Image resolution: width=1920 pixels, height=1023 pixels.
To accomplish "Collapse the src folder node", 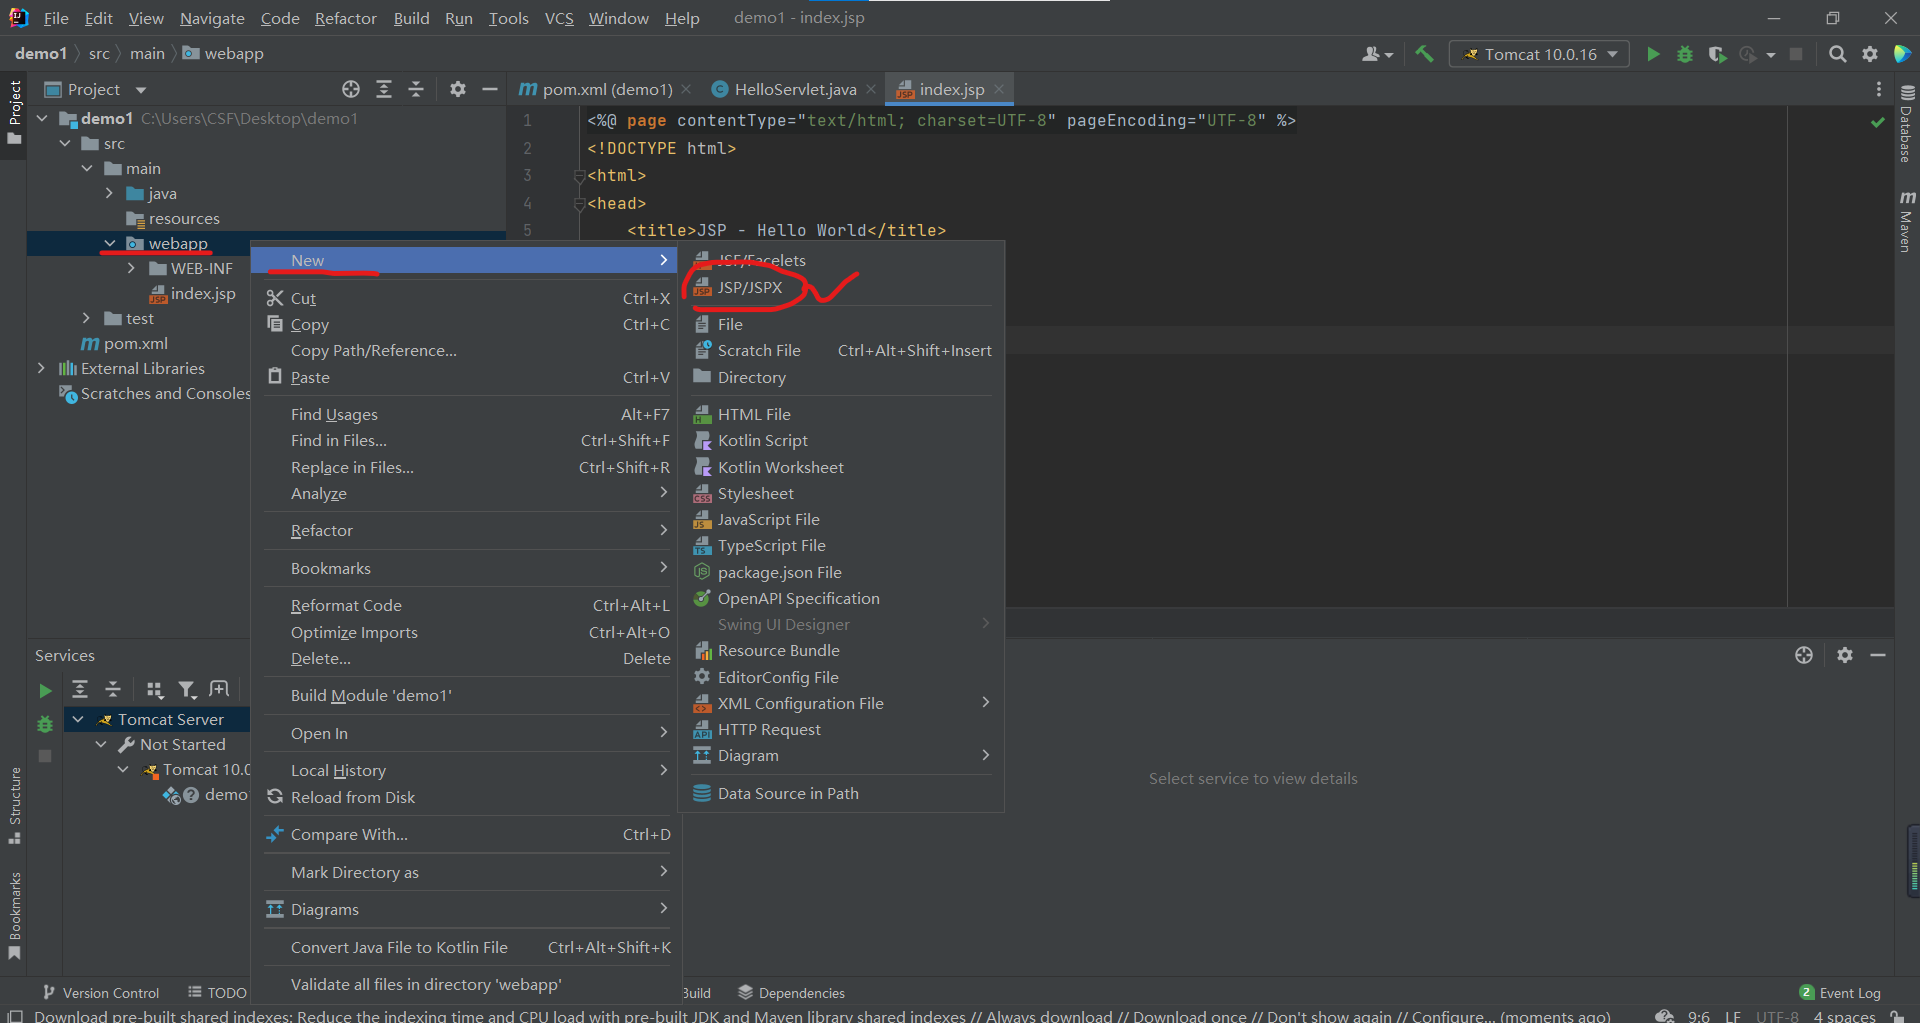I will point(65,143).
